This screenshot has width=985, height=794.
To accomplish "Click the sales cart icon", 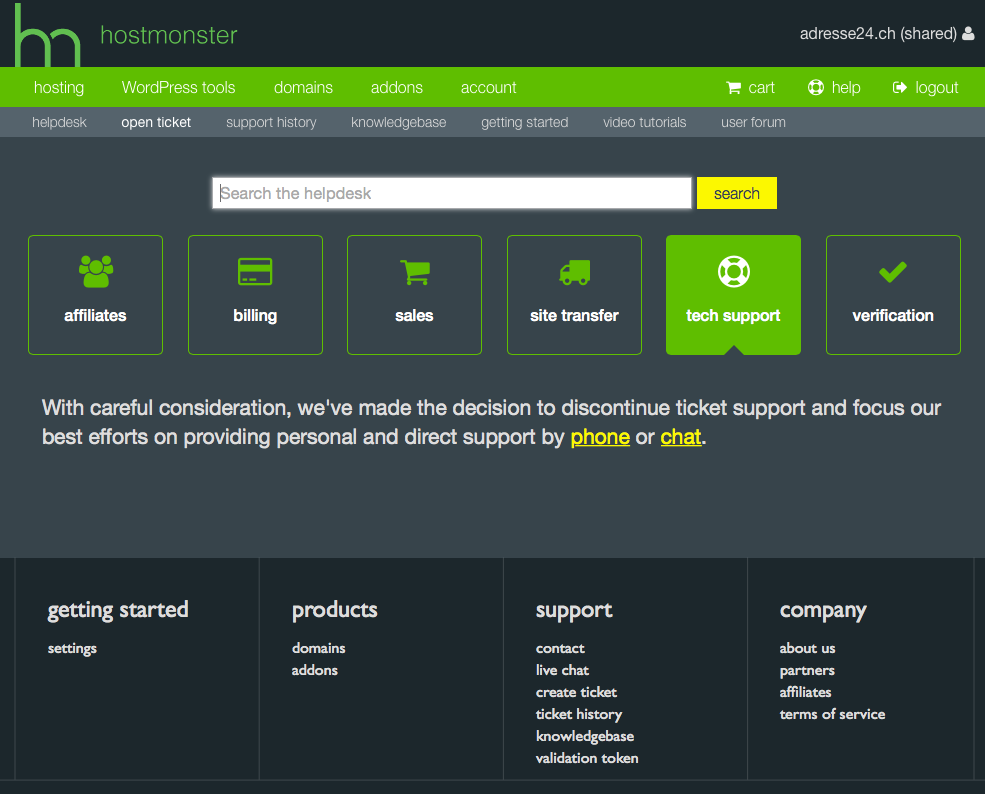I will (415, 272).
